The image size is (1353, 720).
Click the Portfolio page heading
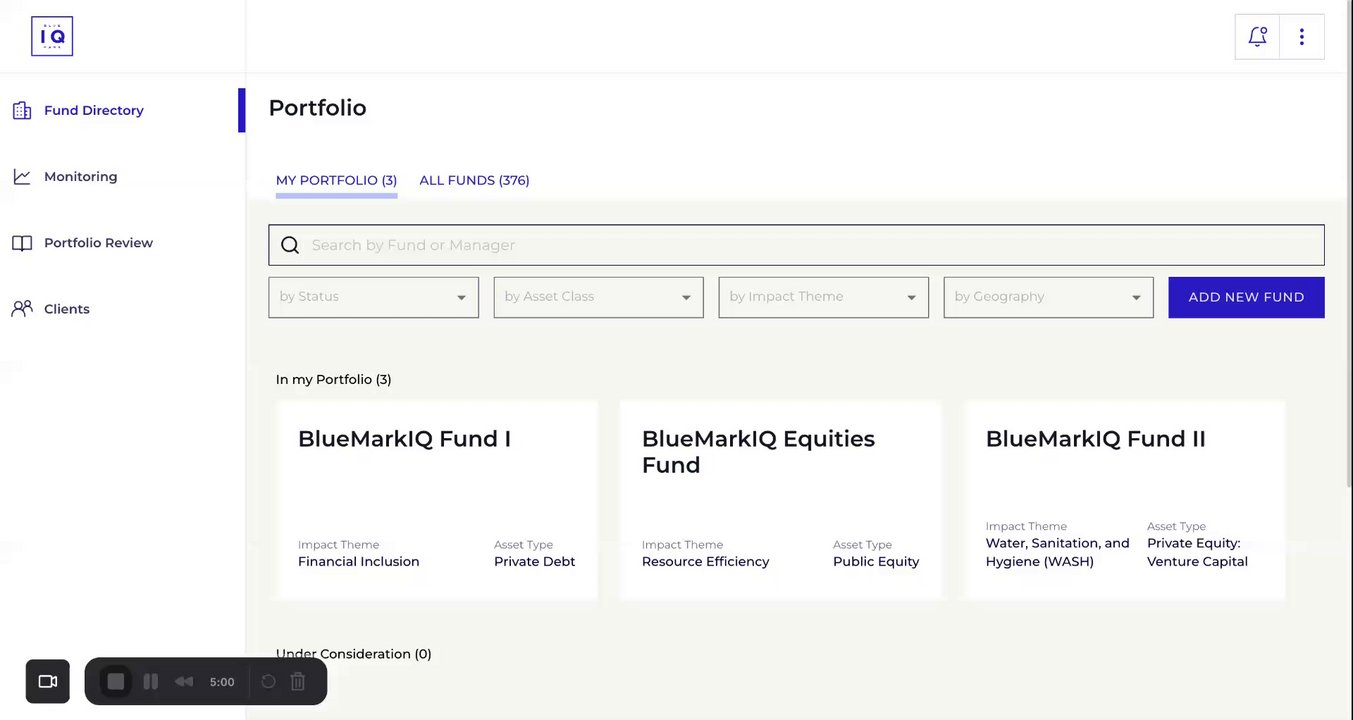(x=318, y=108)
